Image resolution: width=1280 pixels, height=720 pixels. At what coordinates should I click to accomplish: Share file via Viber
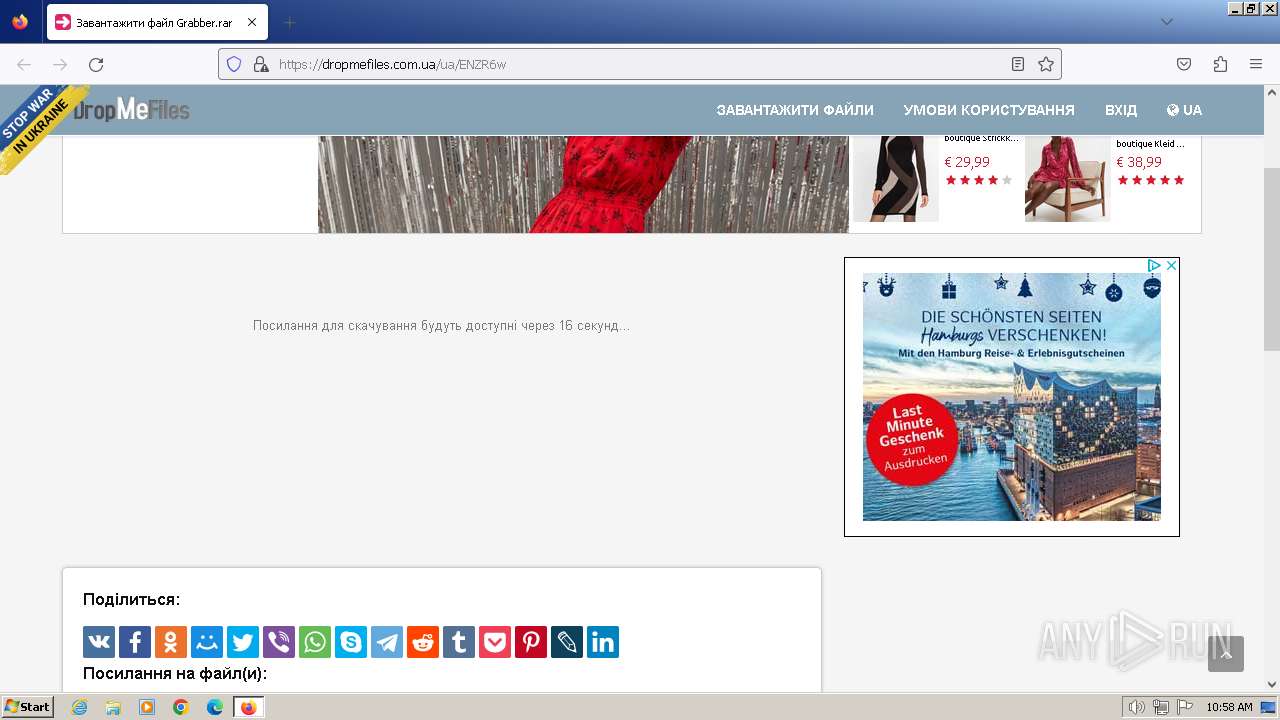[279, 642]
